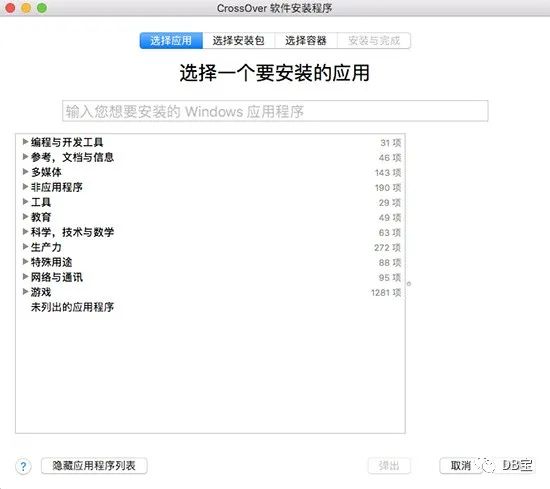Select the 未列出的应用程序 entry
This screenshot has height=489, width=550.
[x=72, y=307]
